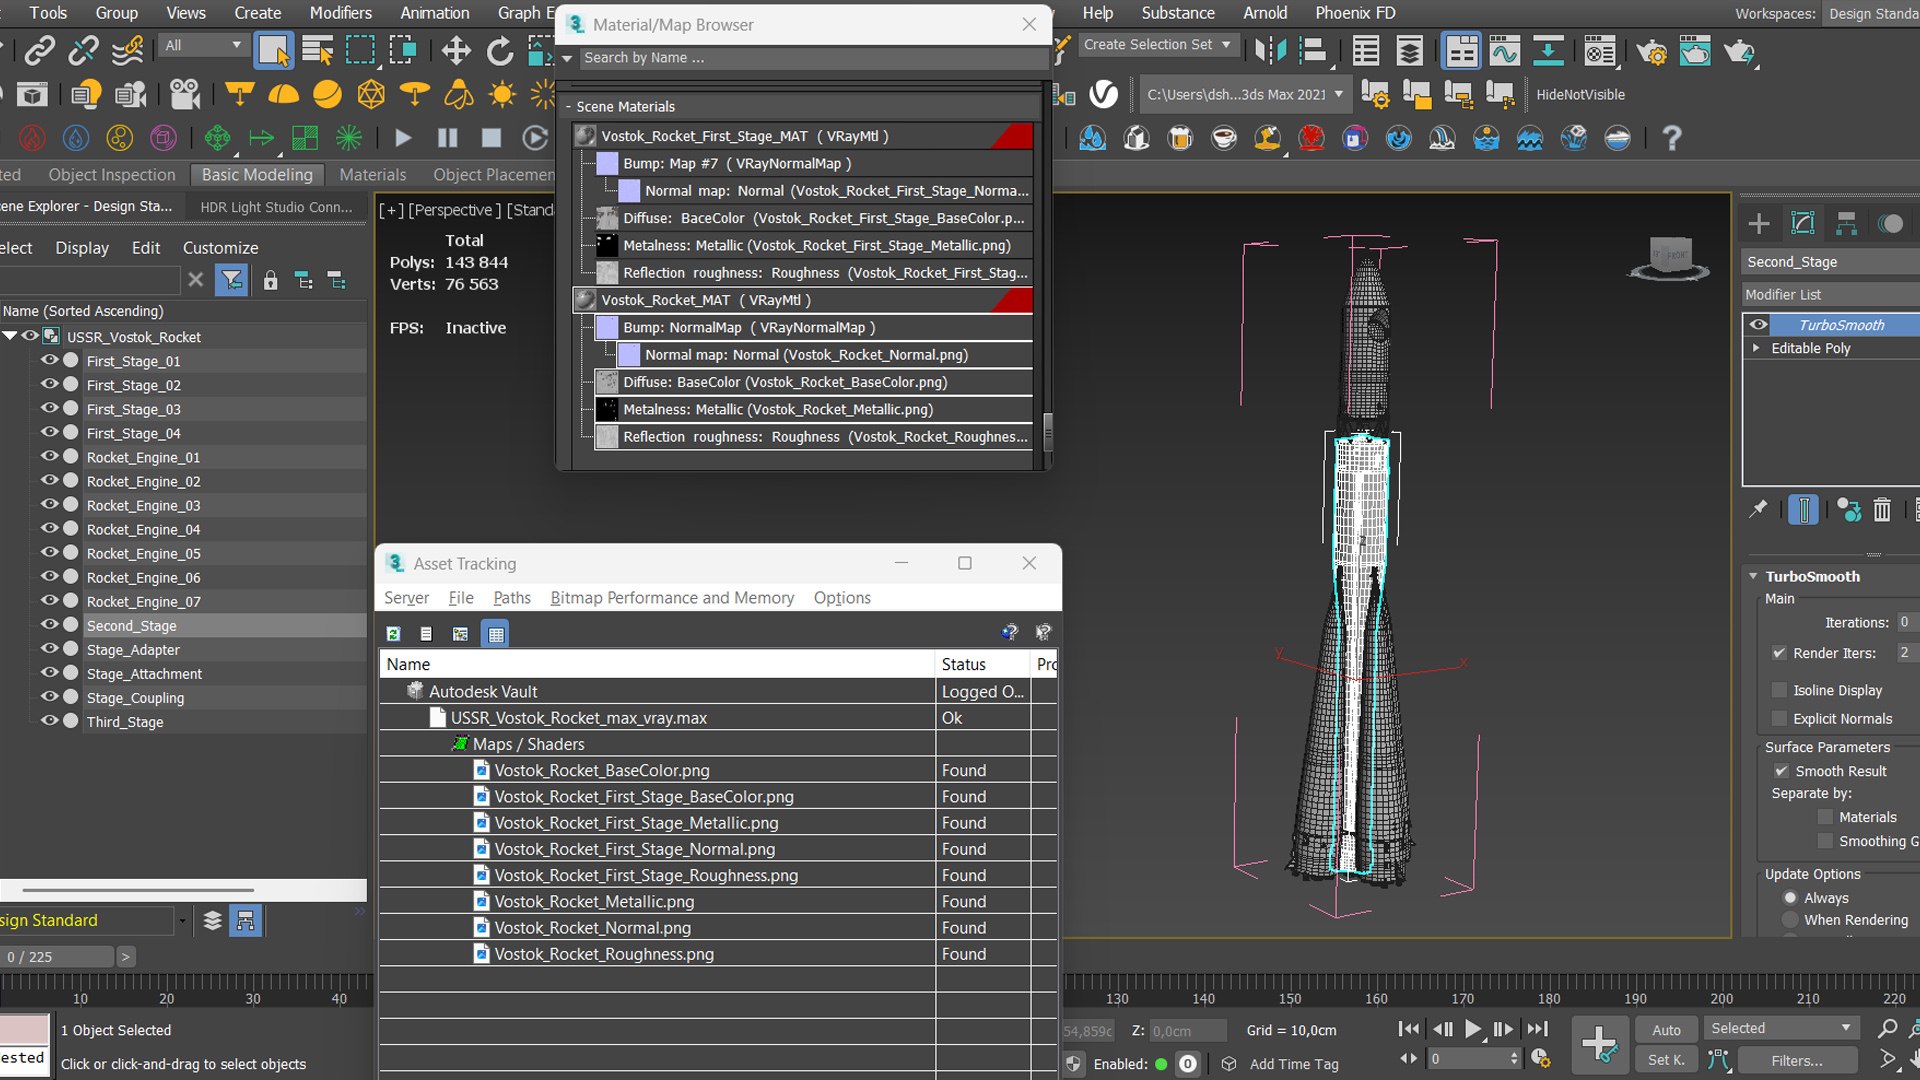Open the Create panel plus icon

coord(1759,223)
